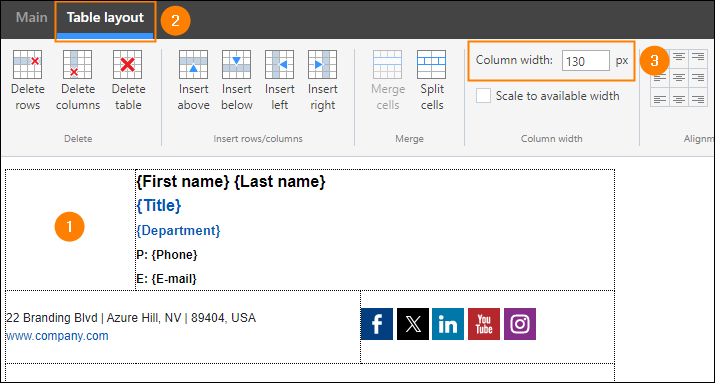Align cell content top right

pyautogui.click(x=698, y=57)
